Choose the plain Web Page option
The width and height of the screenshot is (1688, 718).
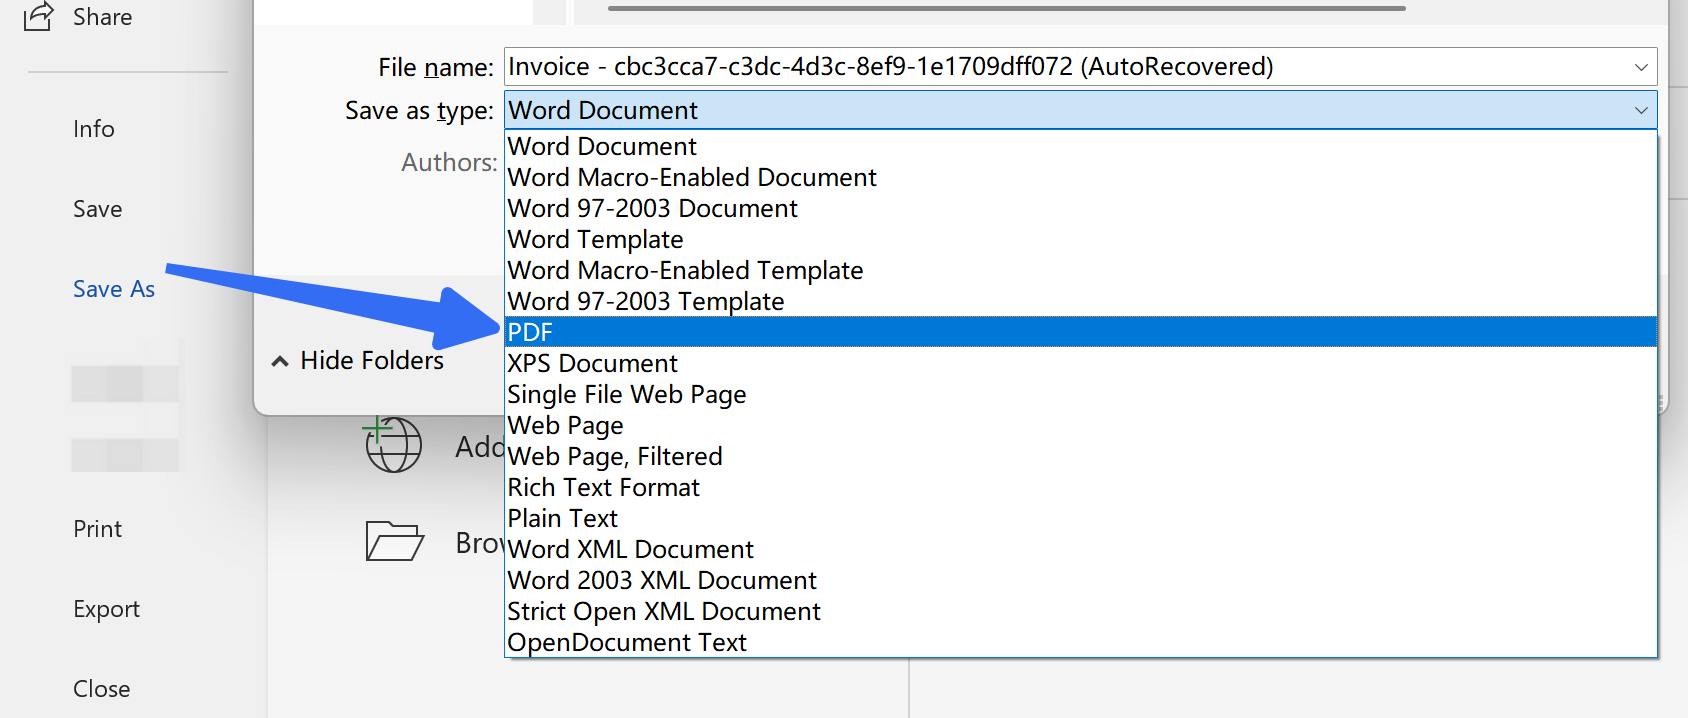tap(1080, 425)
